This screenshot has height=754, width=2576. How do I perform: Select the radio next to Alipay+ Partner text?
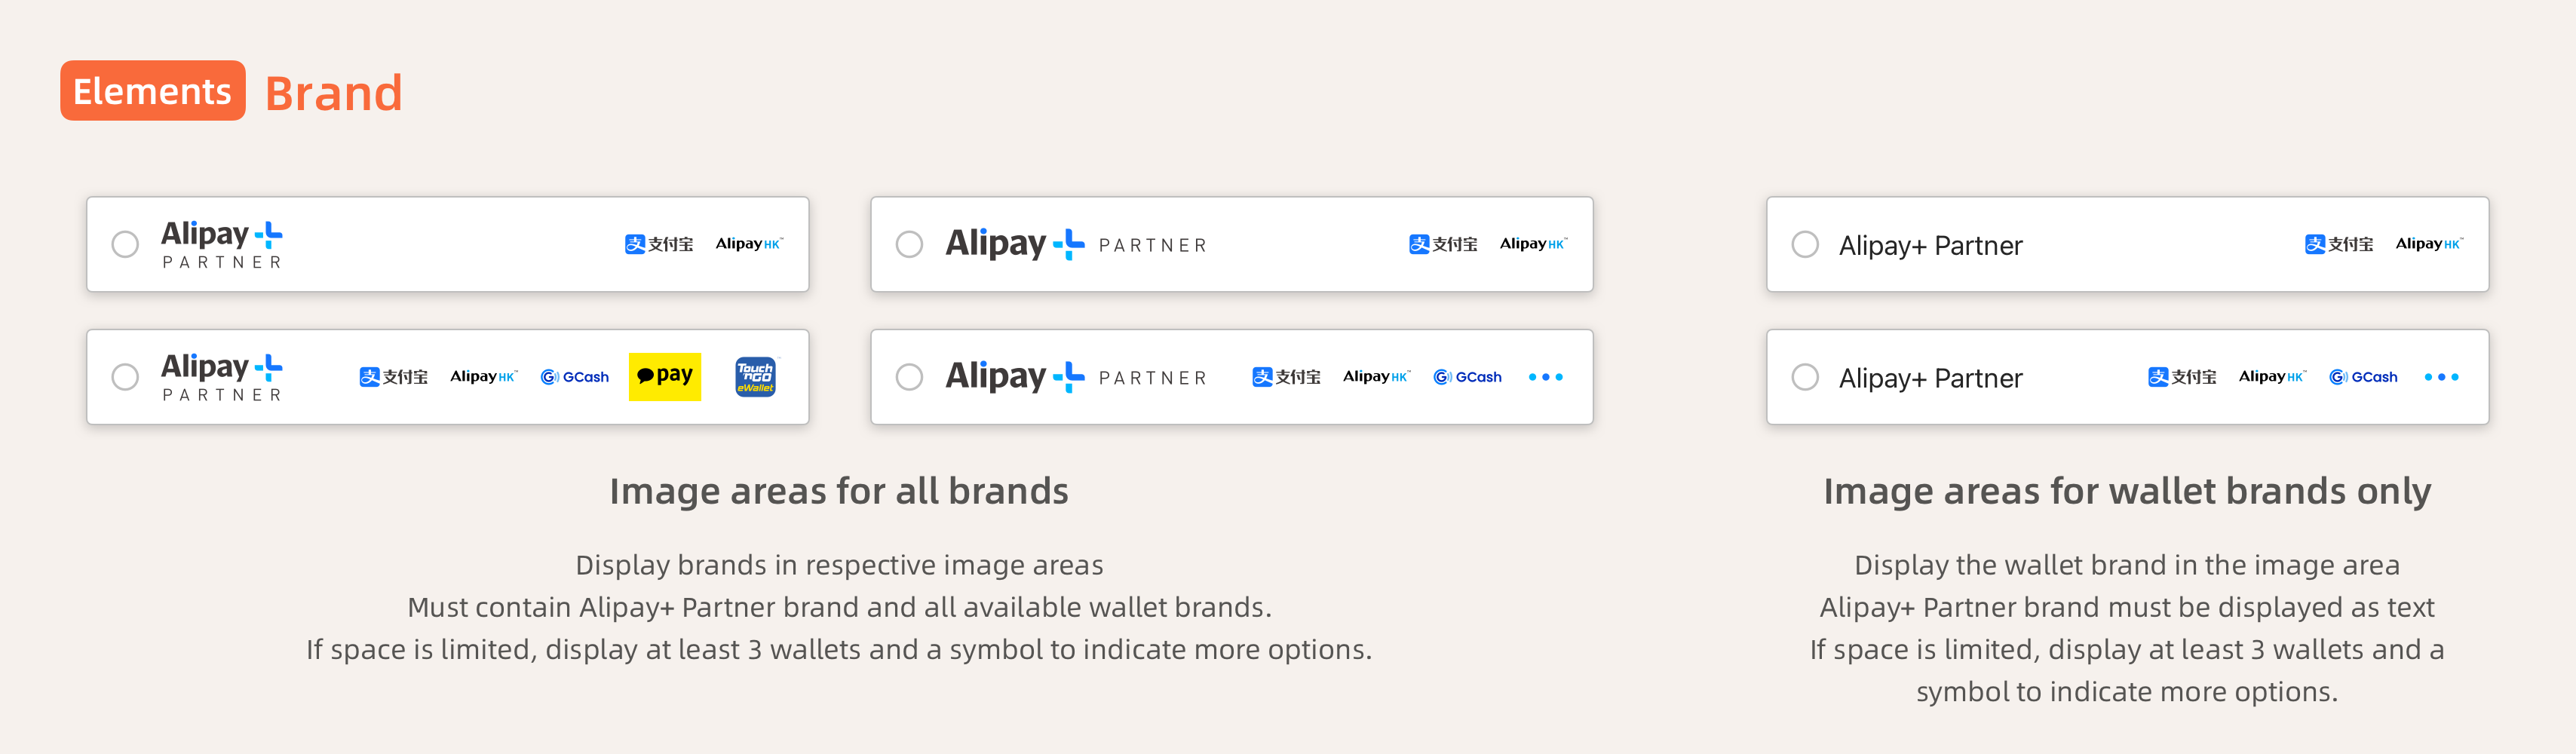coord(1804,243)
